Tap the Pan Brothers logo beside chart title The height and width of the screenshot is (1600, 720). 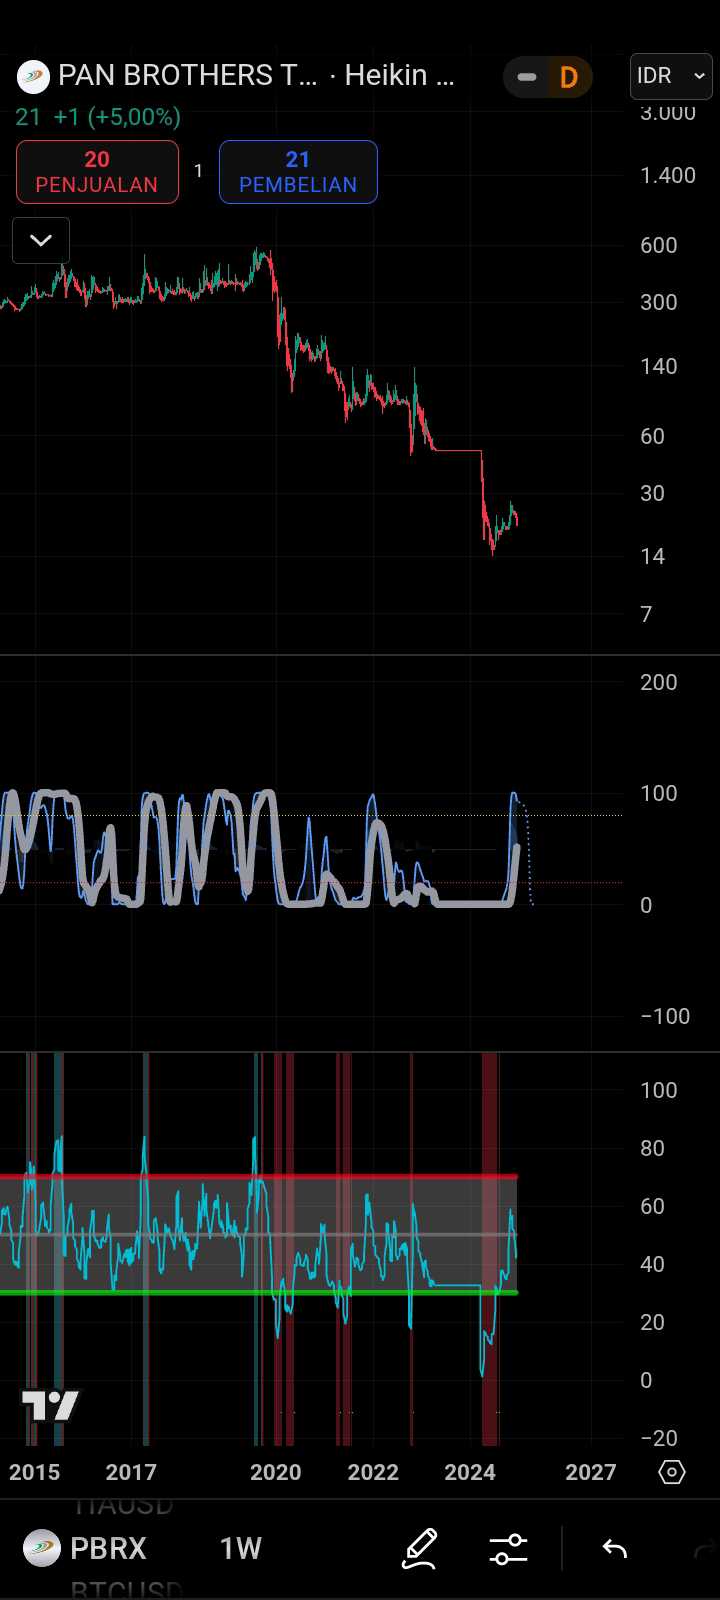33,76
